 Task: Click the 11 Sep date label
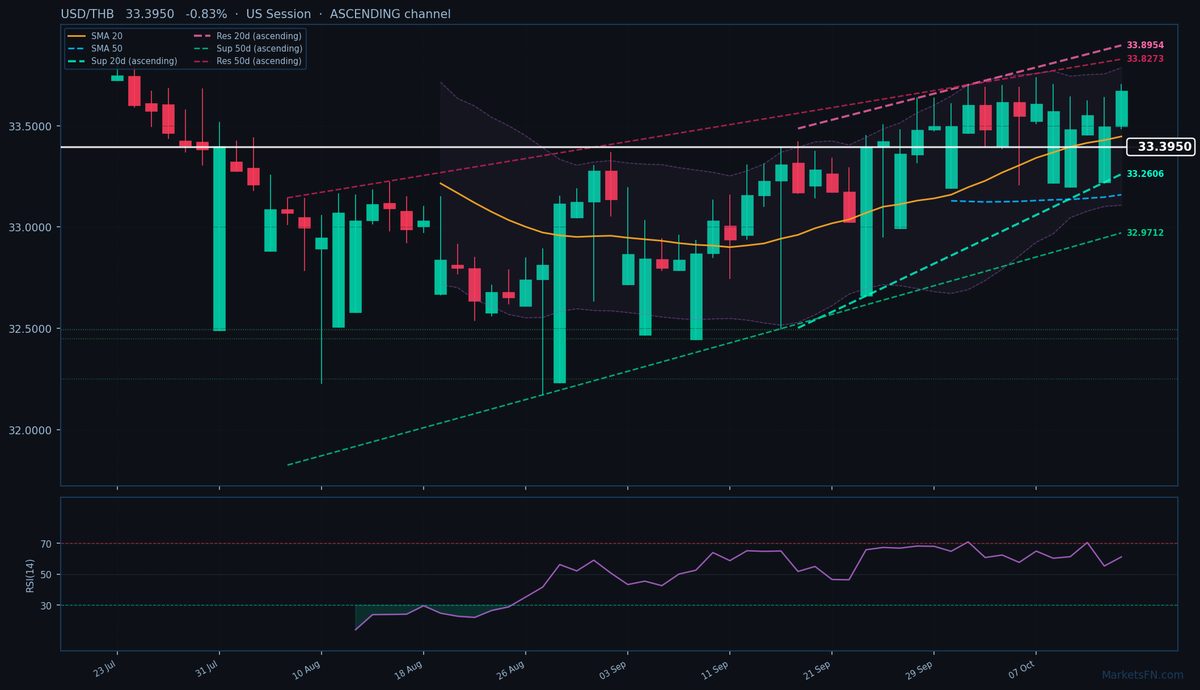click(x=714, y=667)
